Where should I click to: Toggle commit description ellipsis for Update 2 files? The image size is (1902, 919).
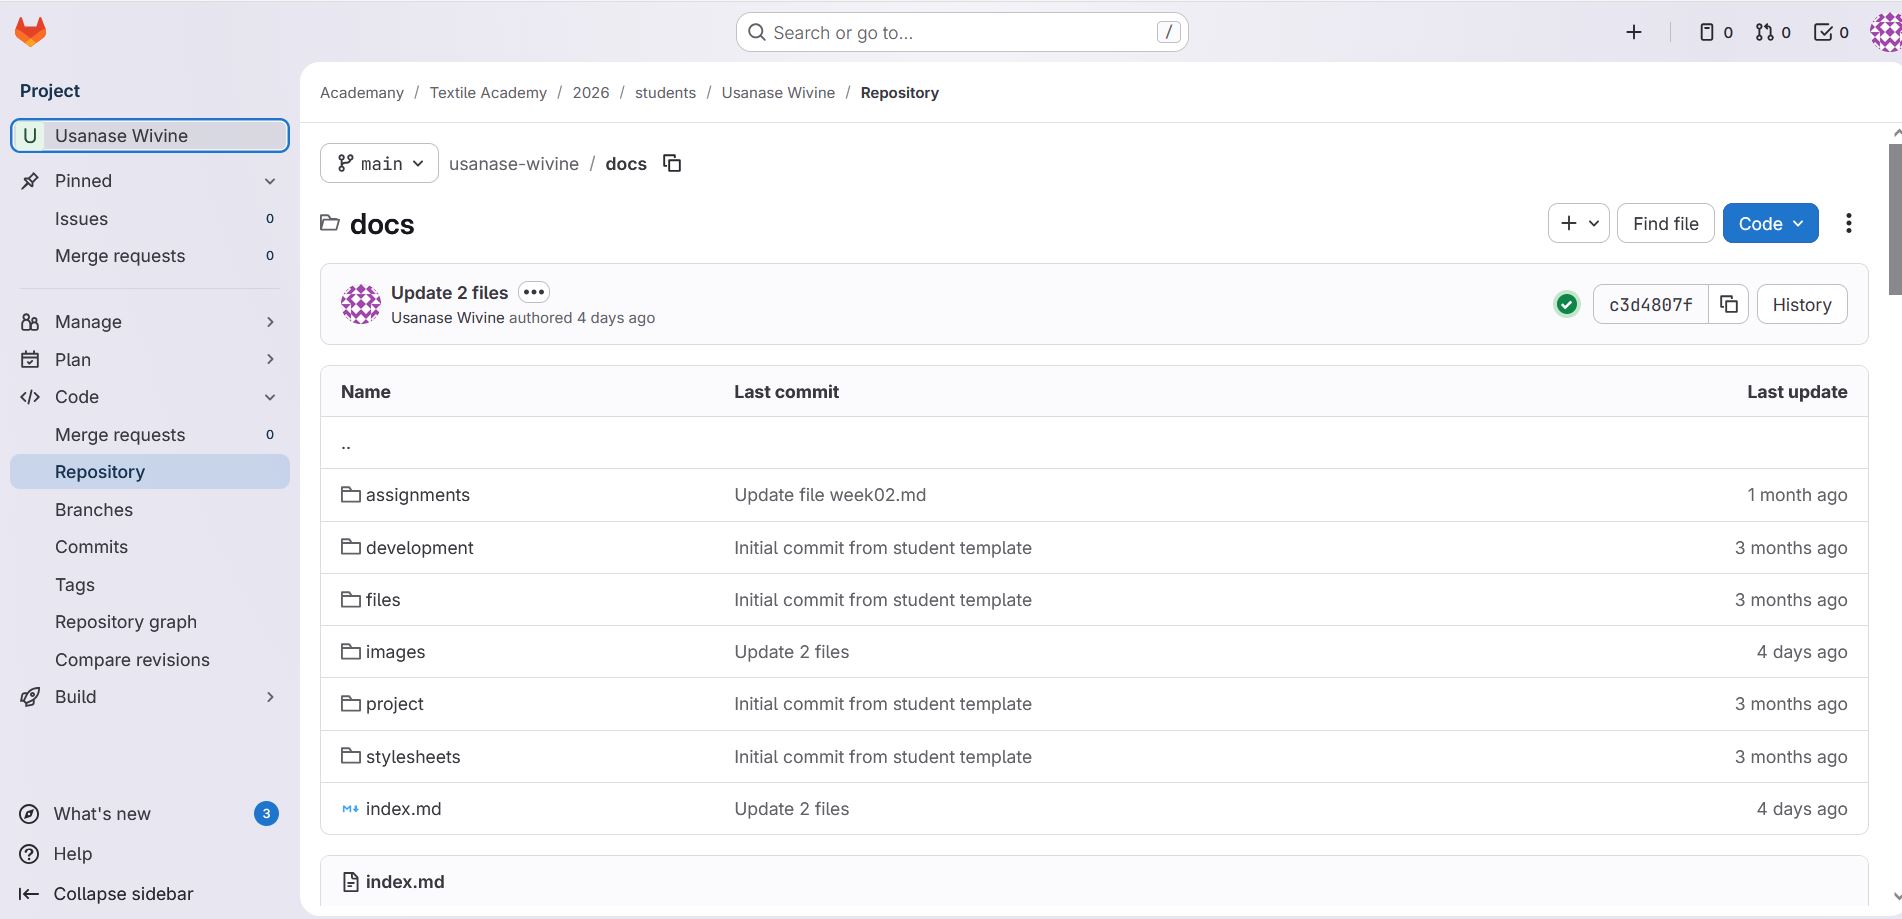tap(534, 292)
